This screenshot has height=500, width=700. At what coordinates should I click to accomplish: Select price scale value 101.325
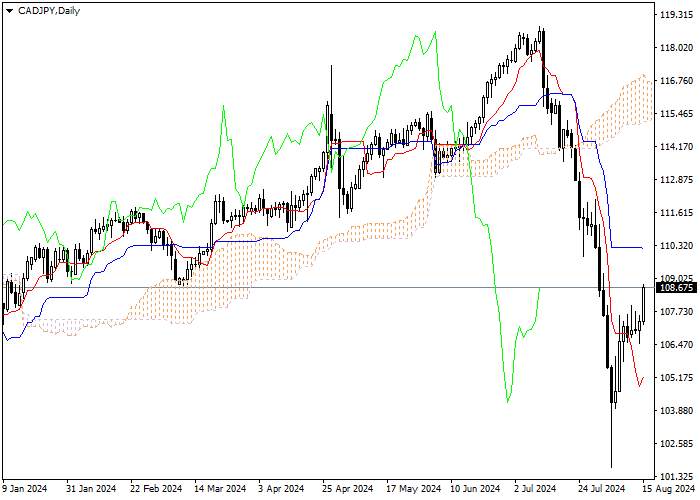[x=676, y=477]
